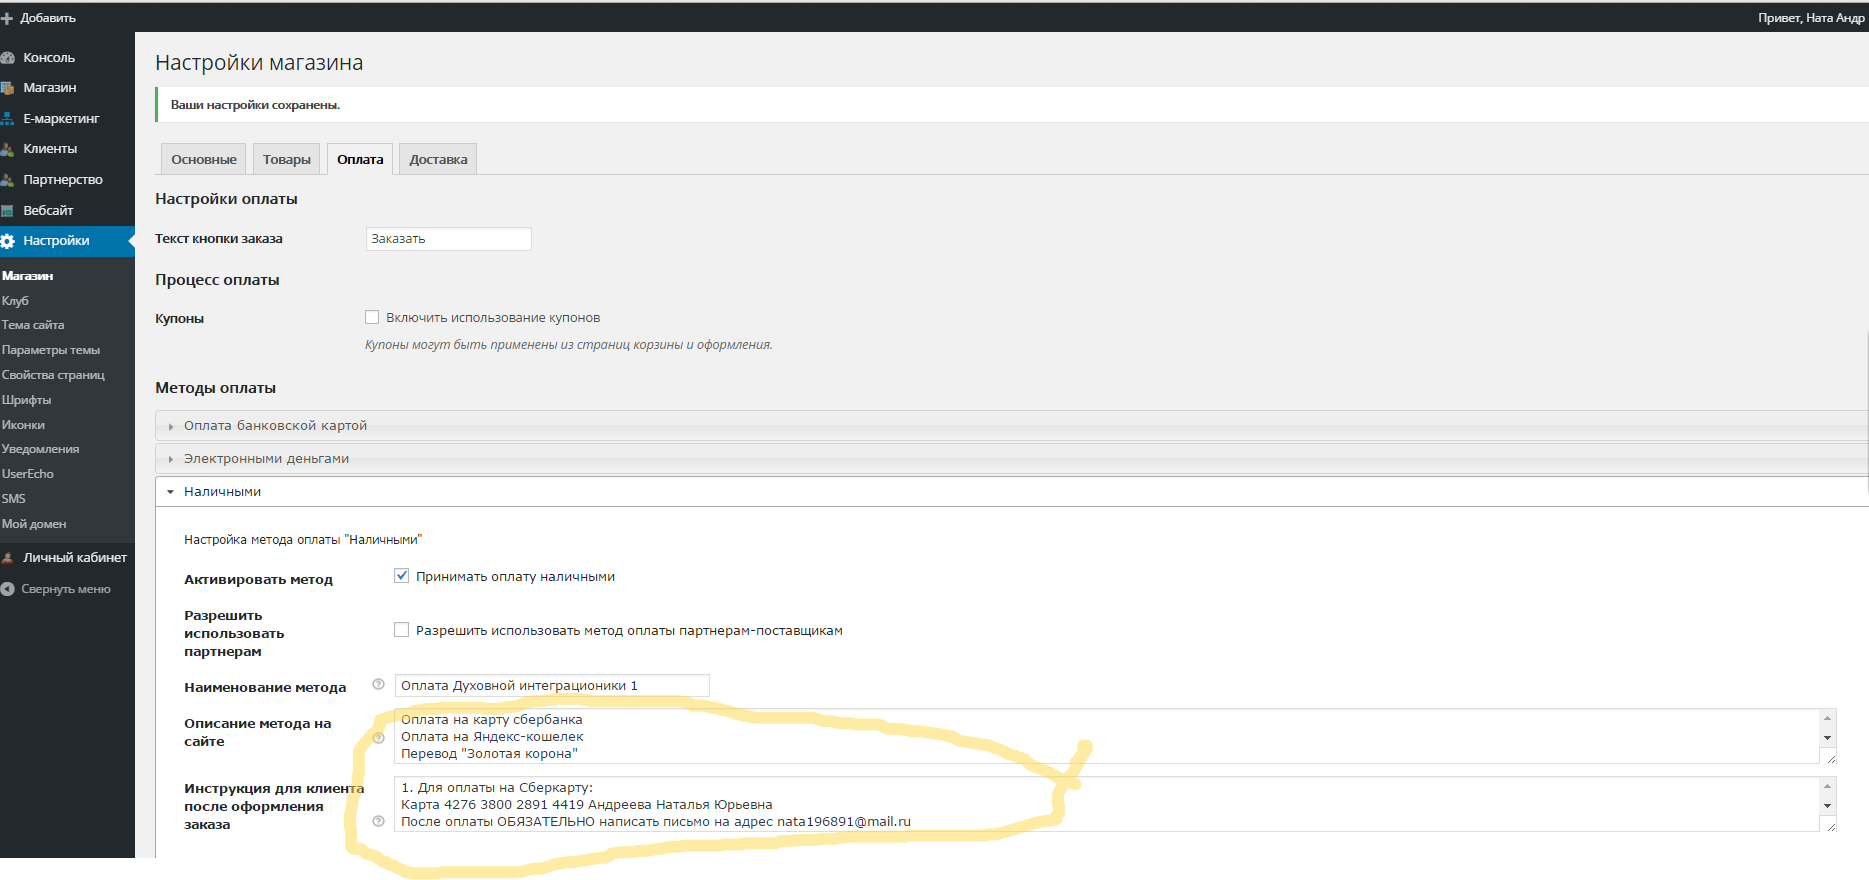The height and width of the screenshot is (880, 1869).
Task: Switch to the Доставка tab
Action: [x=438, y=160]
